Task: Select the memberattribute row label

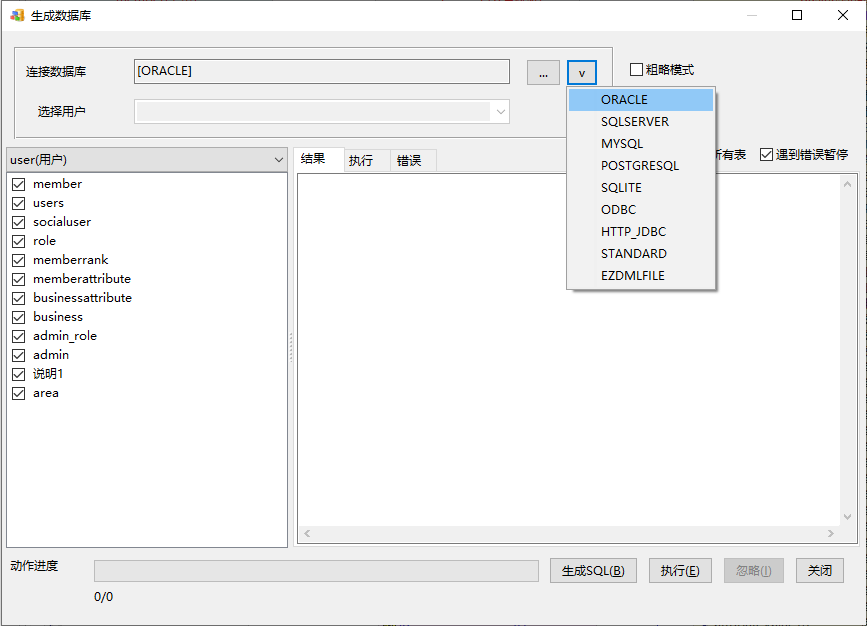Action: tap(82, 279)
